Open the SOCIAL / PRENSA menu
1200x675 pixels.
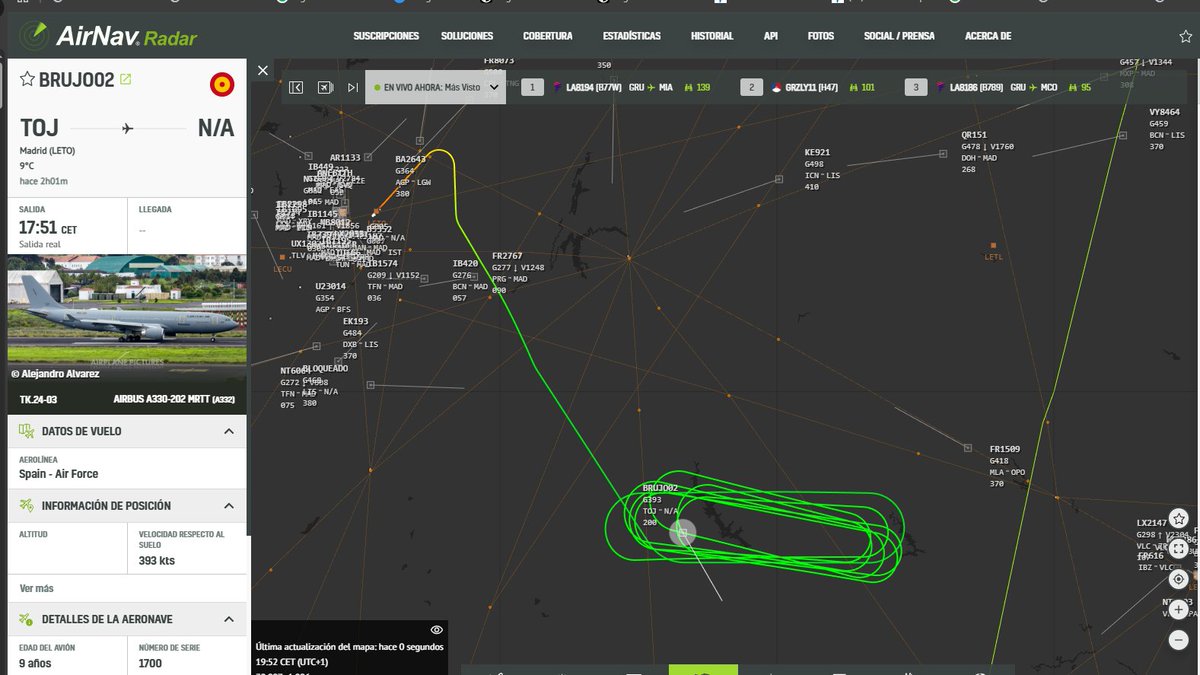899,36
